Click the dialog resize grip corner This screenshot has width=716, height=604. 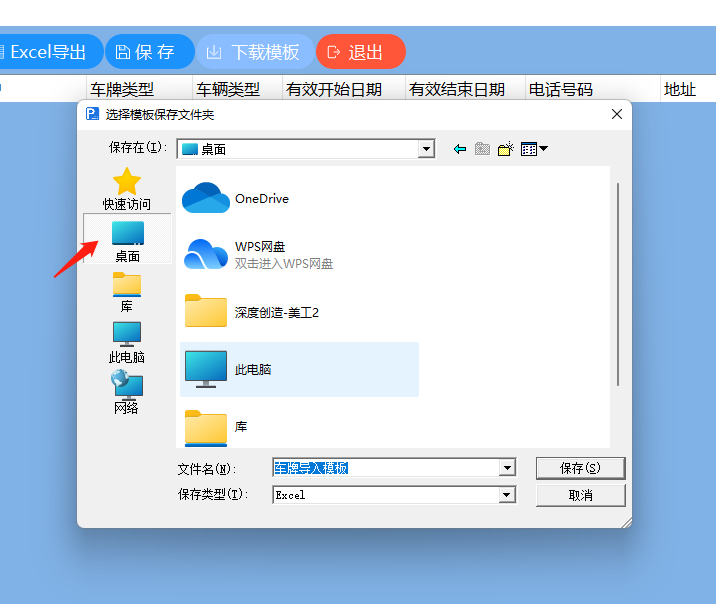626,523
